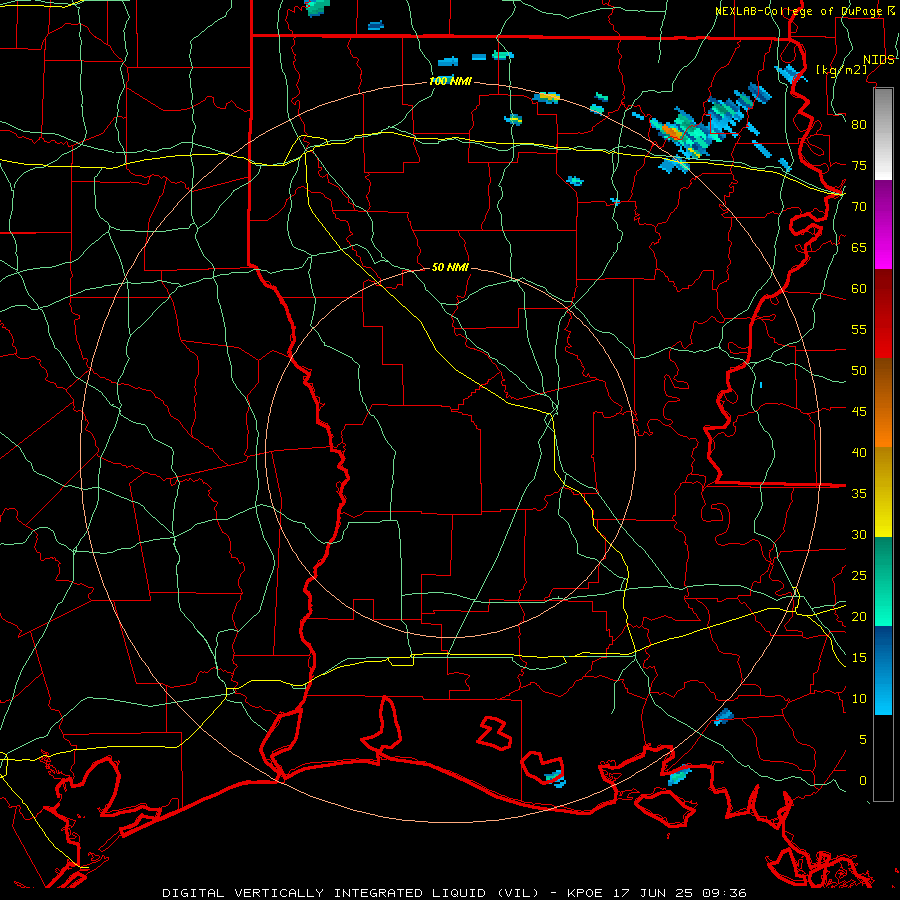
Task: Click the scale value 15
Action: [x=859, y=658]
